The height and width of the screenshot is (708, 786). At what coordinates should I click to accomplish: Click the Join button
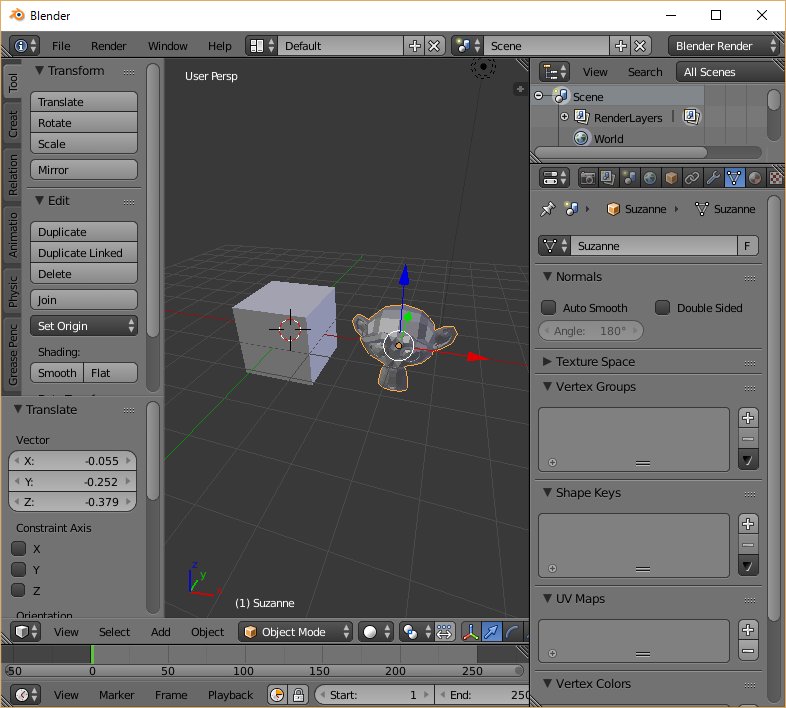(84, 300)
